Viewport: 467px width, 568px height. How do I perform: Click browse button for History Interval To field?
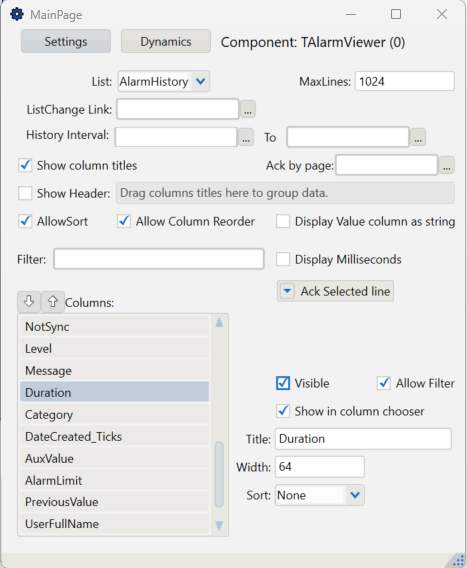tap(418, 137)
